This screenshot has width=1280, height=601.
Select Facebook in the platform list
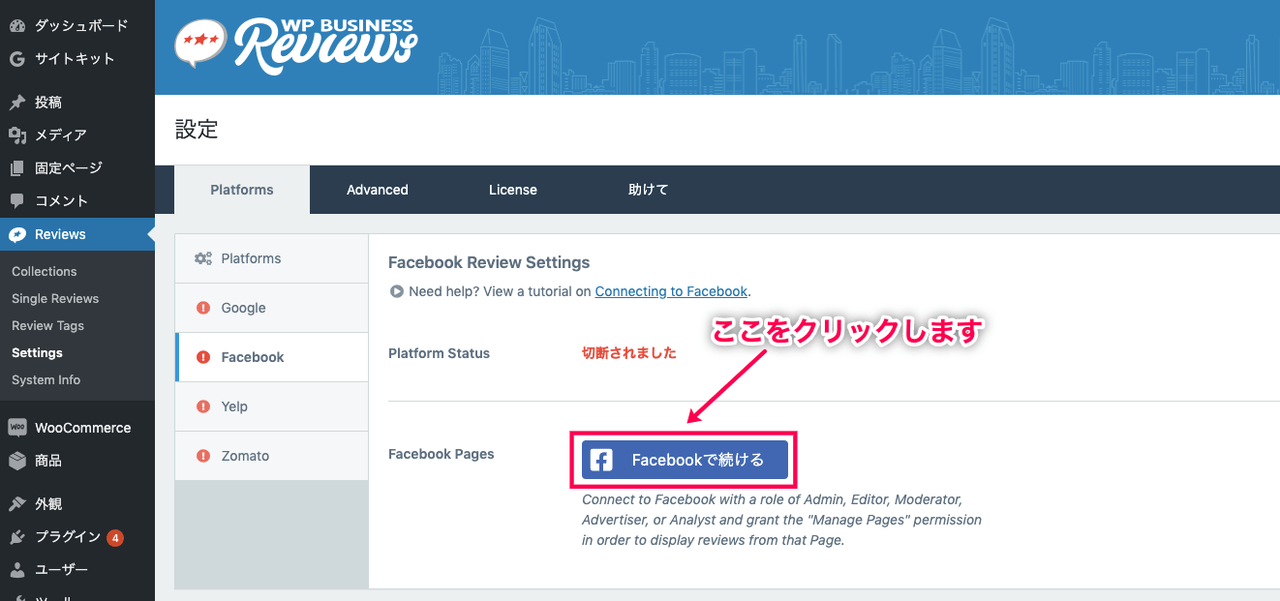point(272,357)
